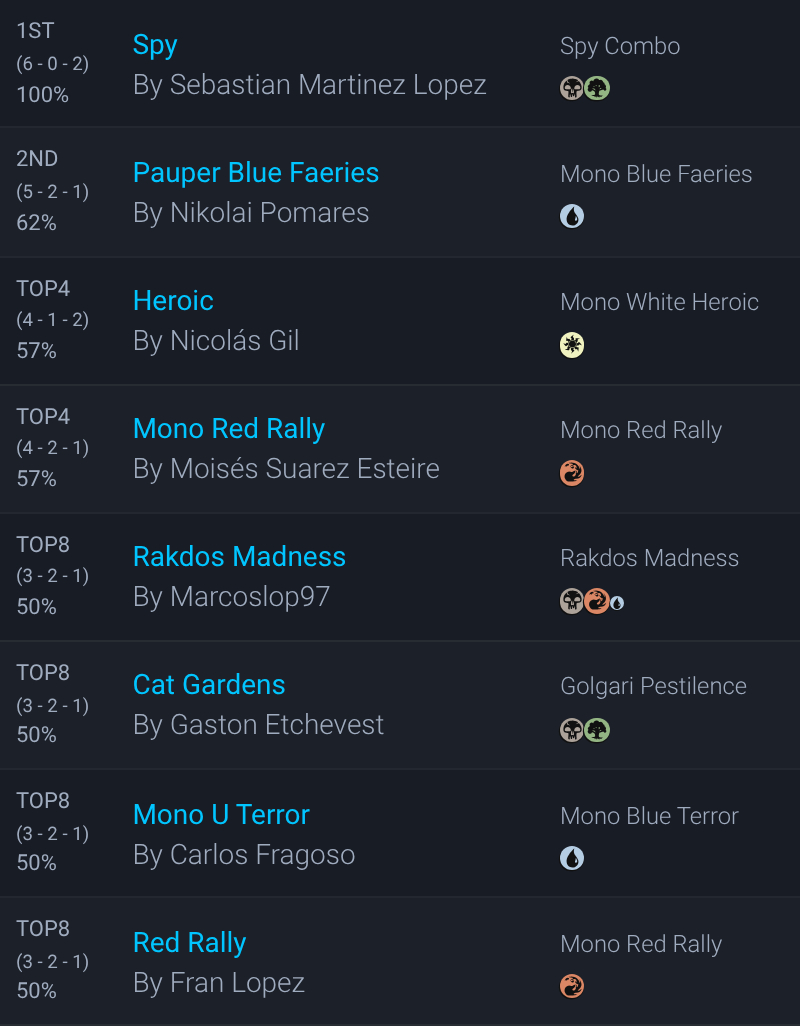Image resolution: width=800 pixels, height=1026 pixels.
Task: Click the blue mana icon under Mono Blue Faeries
Action: coord(572,216)
